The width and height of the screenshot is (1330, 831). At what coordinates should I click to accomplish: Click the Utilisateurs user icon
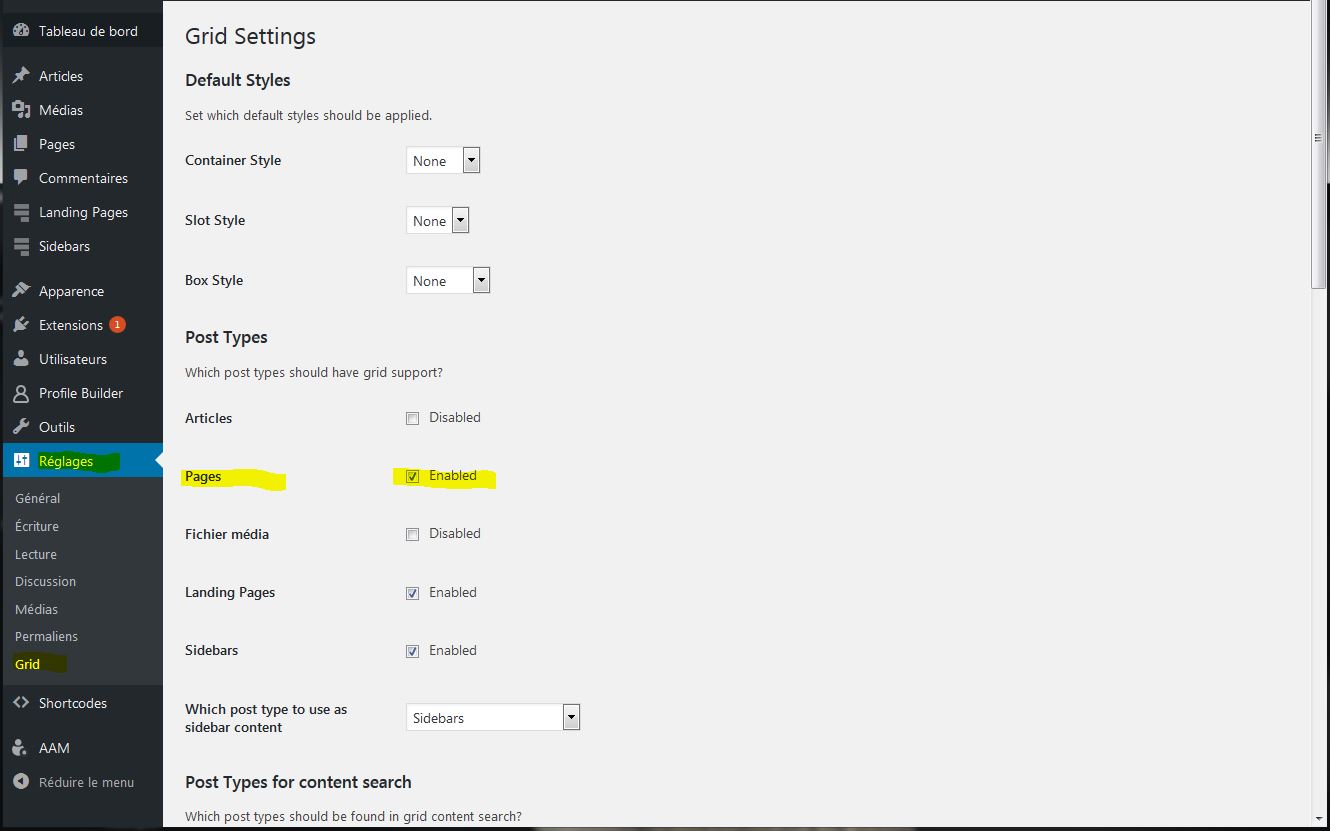(21, 359)
